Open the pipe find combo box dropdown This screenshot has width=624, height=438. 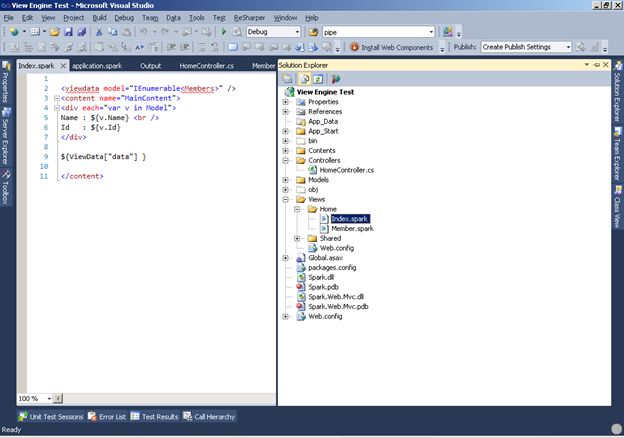click(x=431, y=32)
